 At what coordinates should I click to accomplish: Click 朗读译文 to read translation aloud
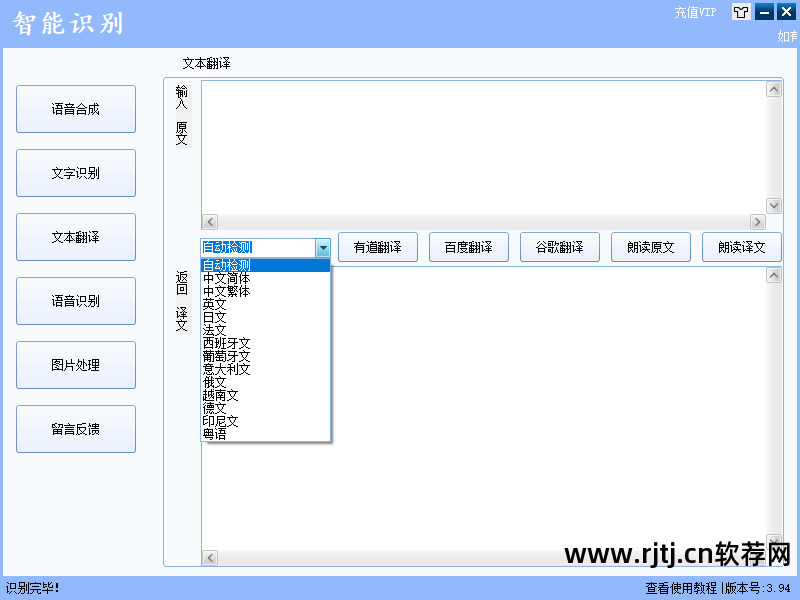742,247
